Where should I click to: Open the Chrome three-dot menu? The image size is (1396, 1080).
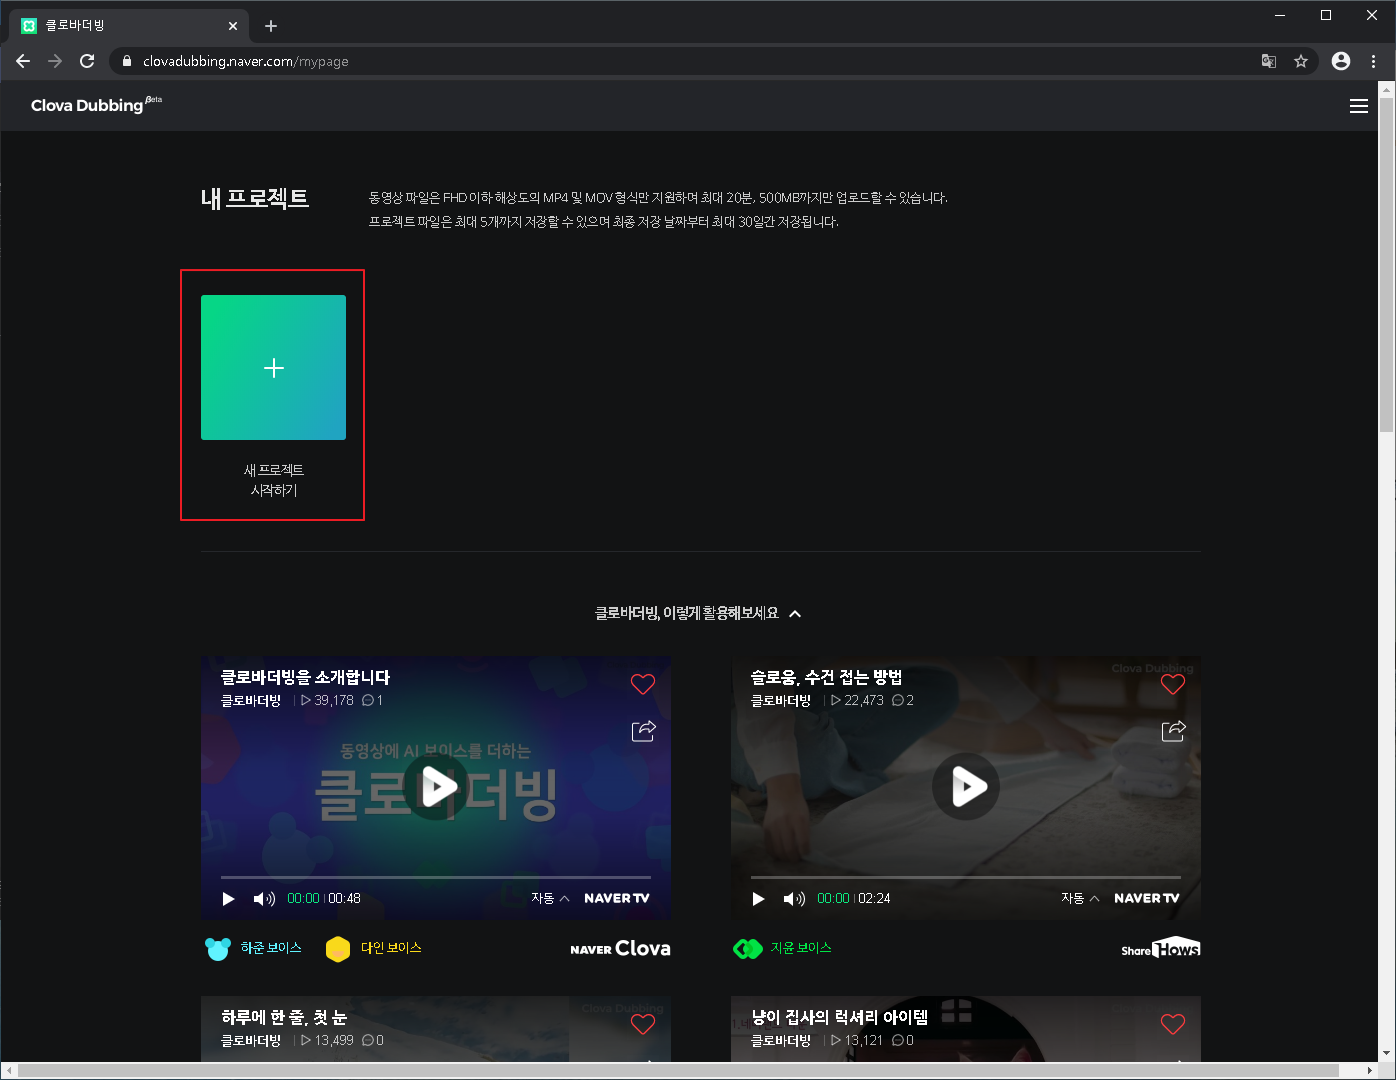tap(1374, 61)
